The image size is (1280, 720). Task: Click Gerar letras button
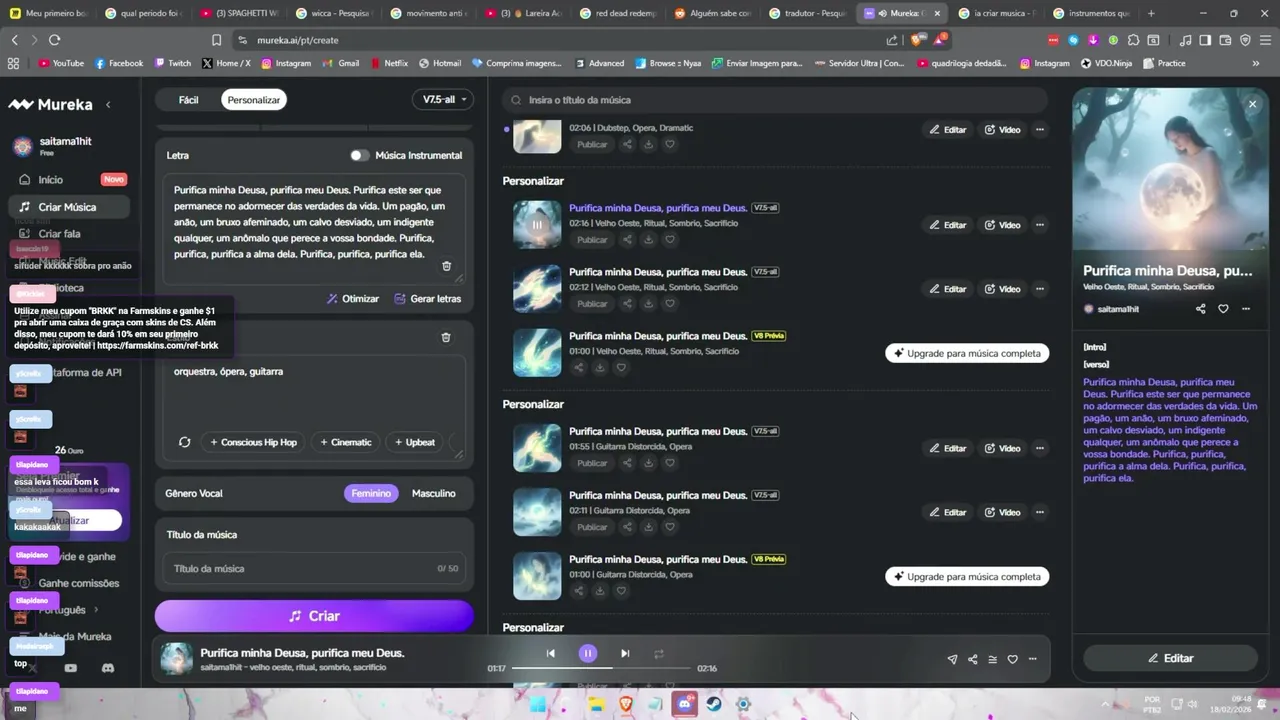[x=428, y=299]
